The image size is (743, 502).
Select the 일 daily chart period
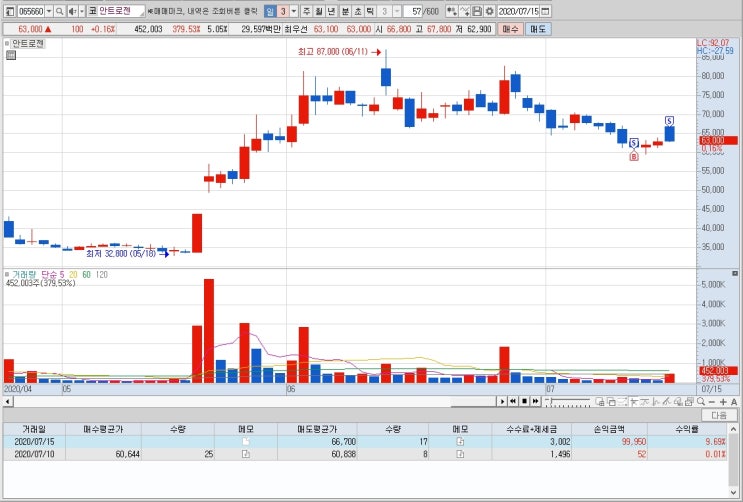[x=270, y=11]
